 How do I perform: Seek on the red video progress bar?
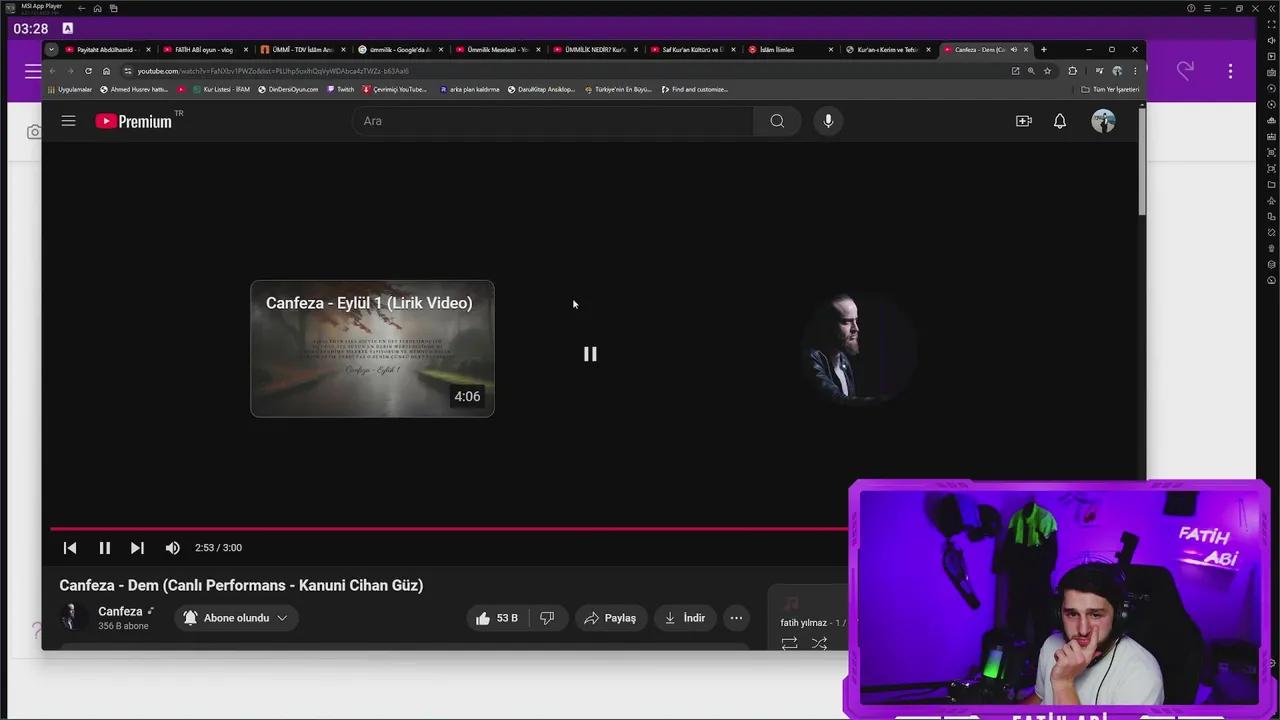click(449, 528)
